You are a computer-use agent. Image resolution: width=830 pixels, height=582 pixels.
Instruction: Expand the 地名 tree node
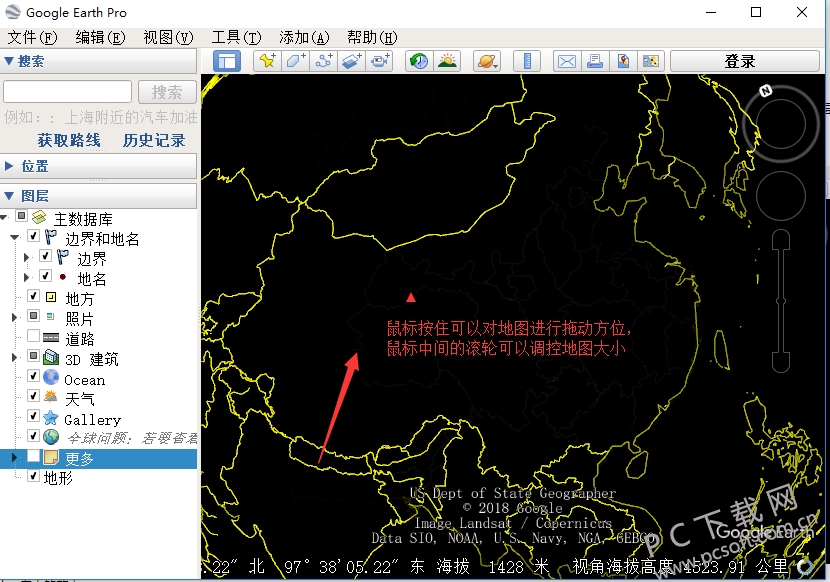[x=26, y=277]
